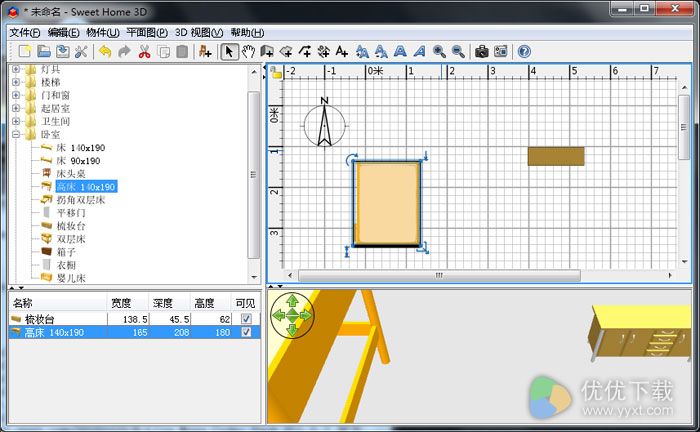Viewport: 700px width, 432px height.
Task: Sort furniture by 深度 column header
Action: tap(170, 303)
